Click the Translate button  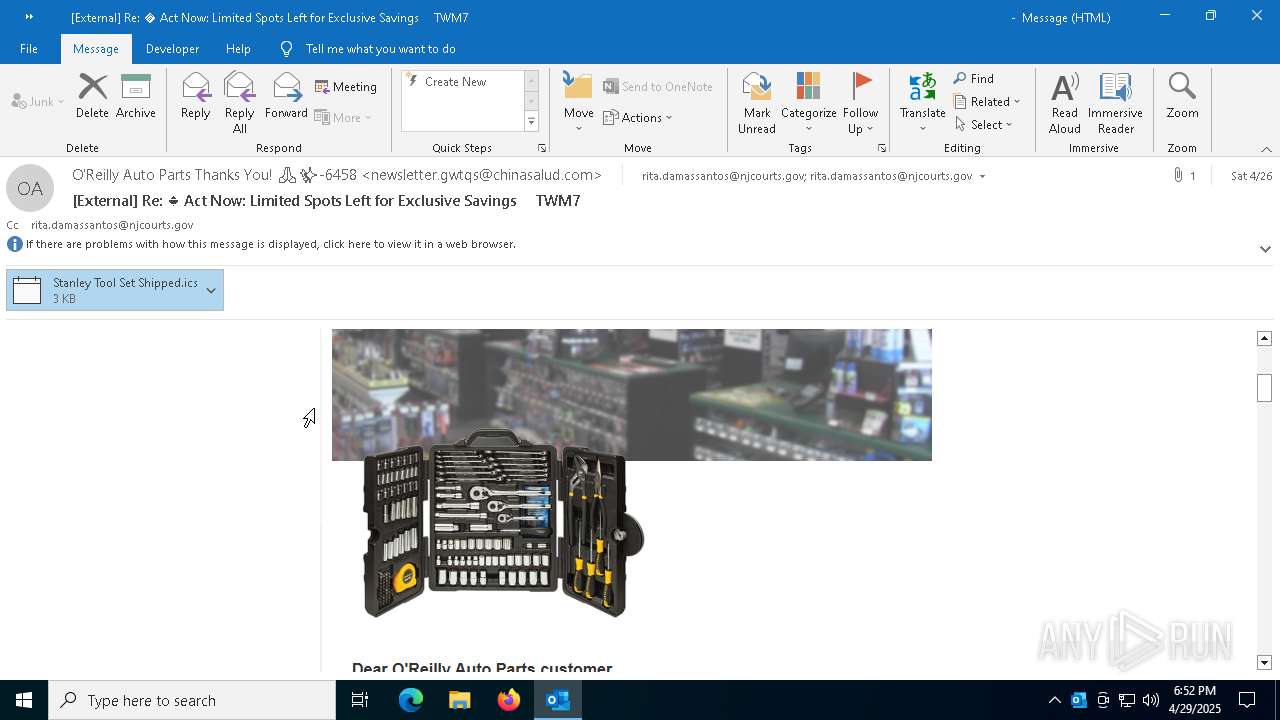point(922,103)
